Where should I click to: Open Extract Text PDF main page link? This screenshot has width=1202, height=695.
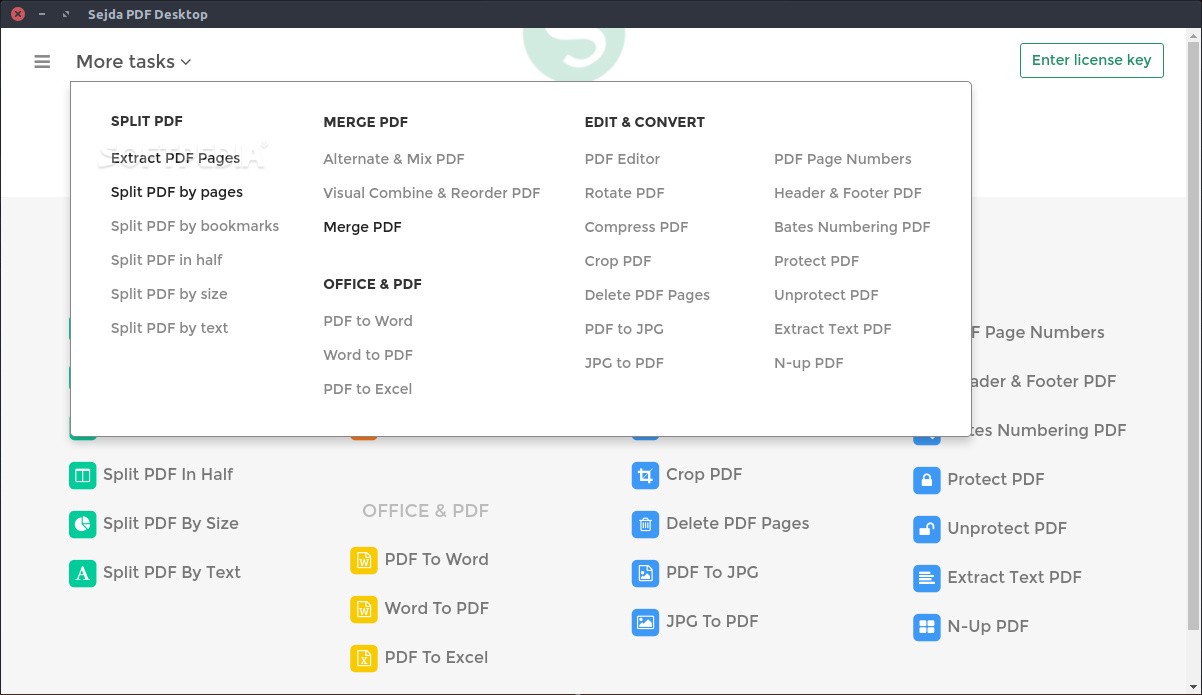pos(1015,577)
